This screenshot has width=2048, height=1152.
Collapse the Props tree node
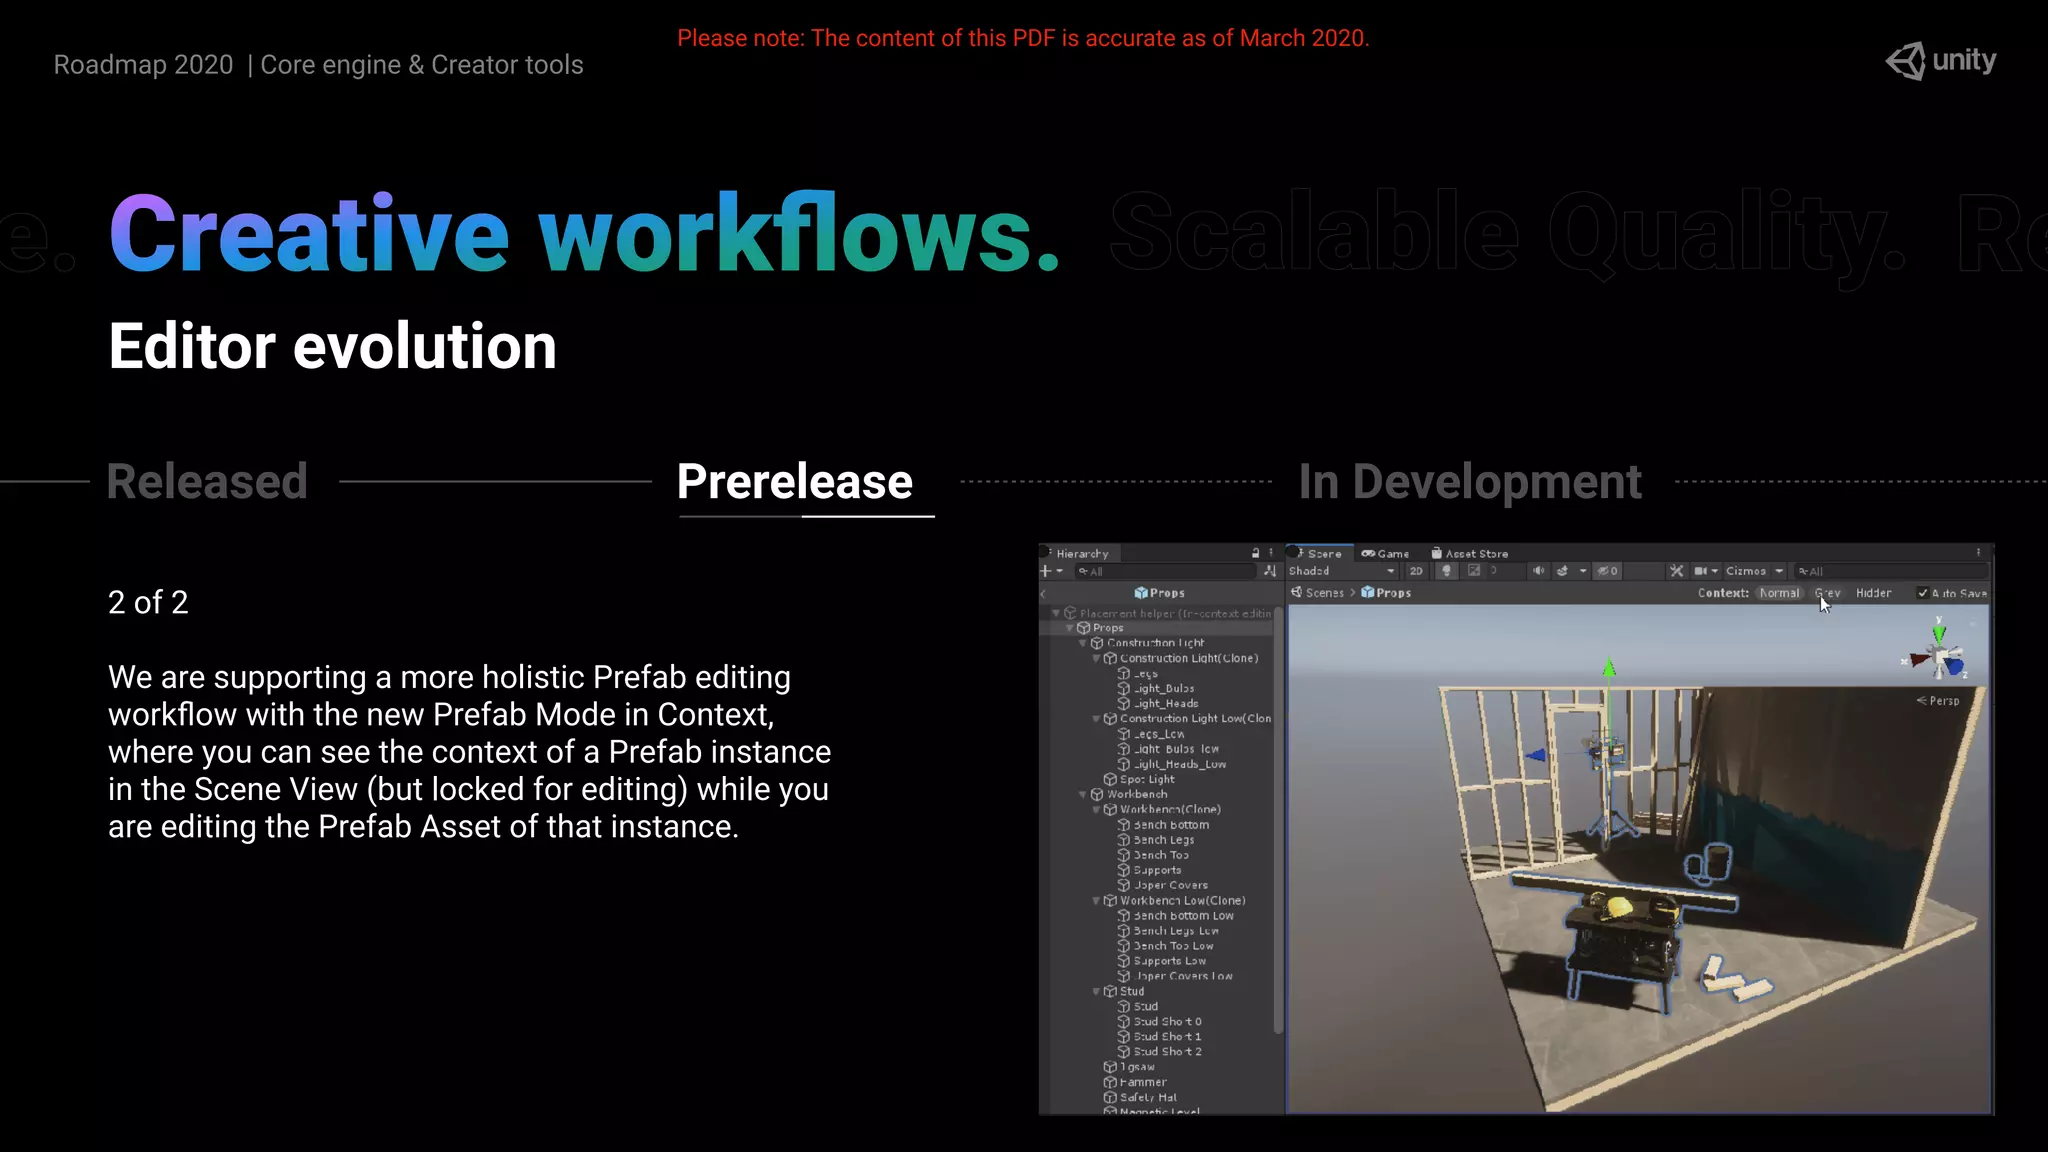[1069, 628]
